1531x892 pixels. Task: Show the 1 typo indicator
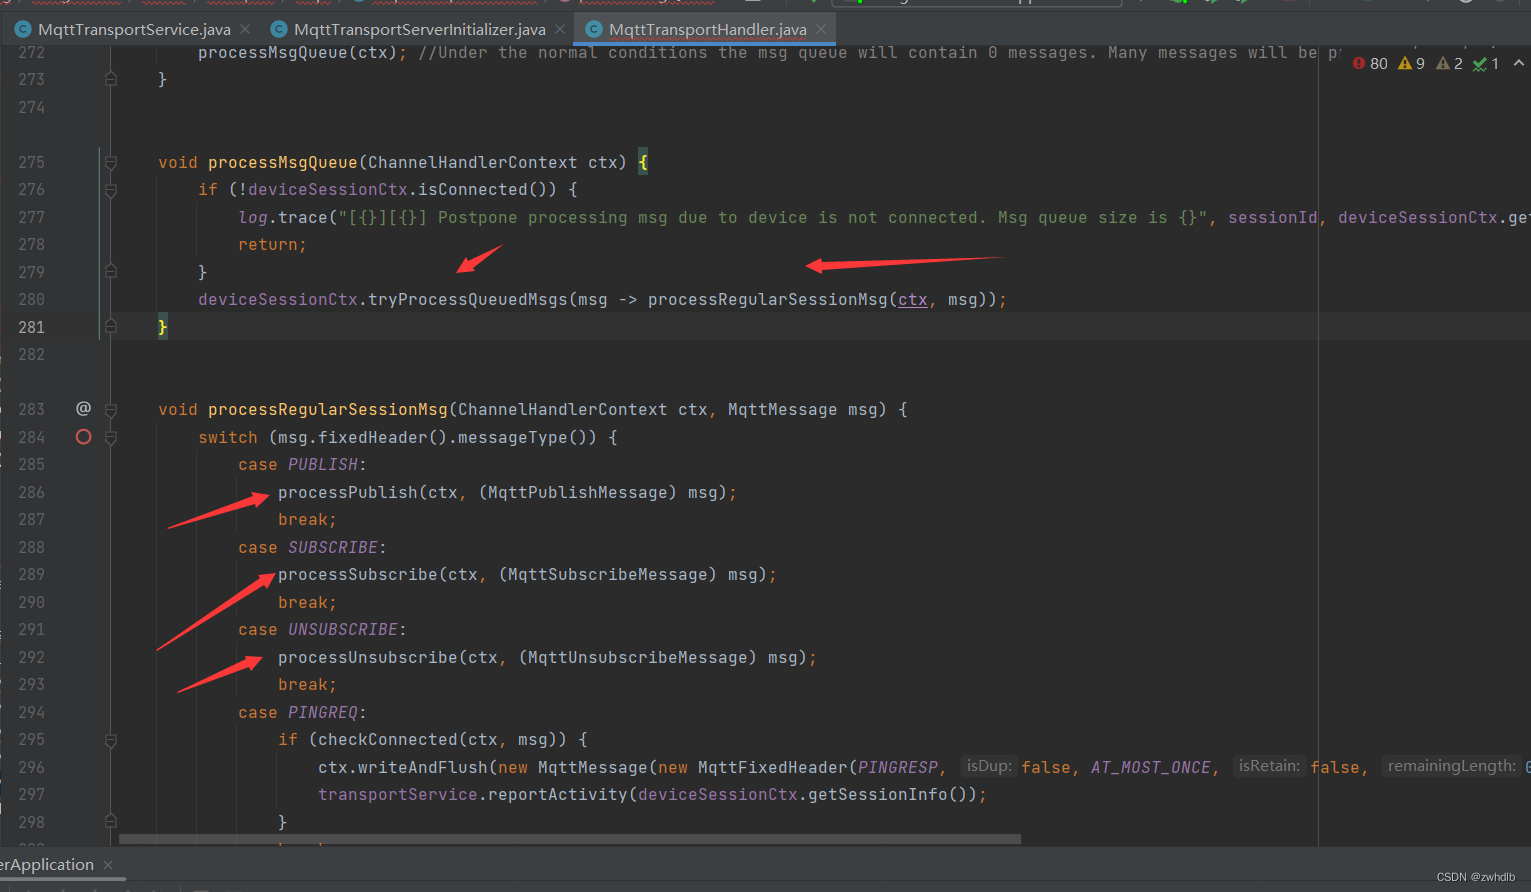coord(1486,64)
